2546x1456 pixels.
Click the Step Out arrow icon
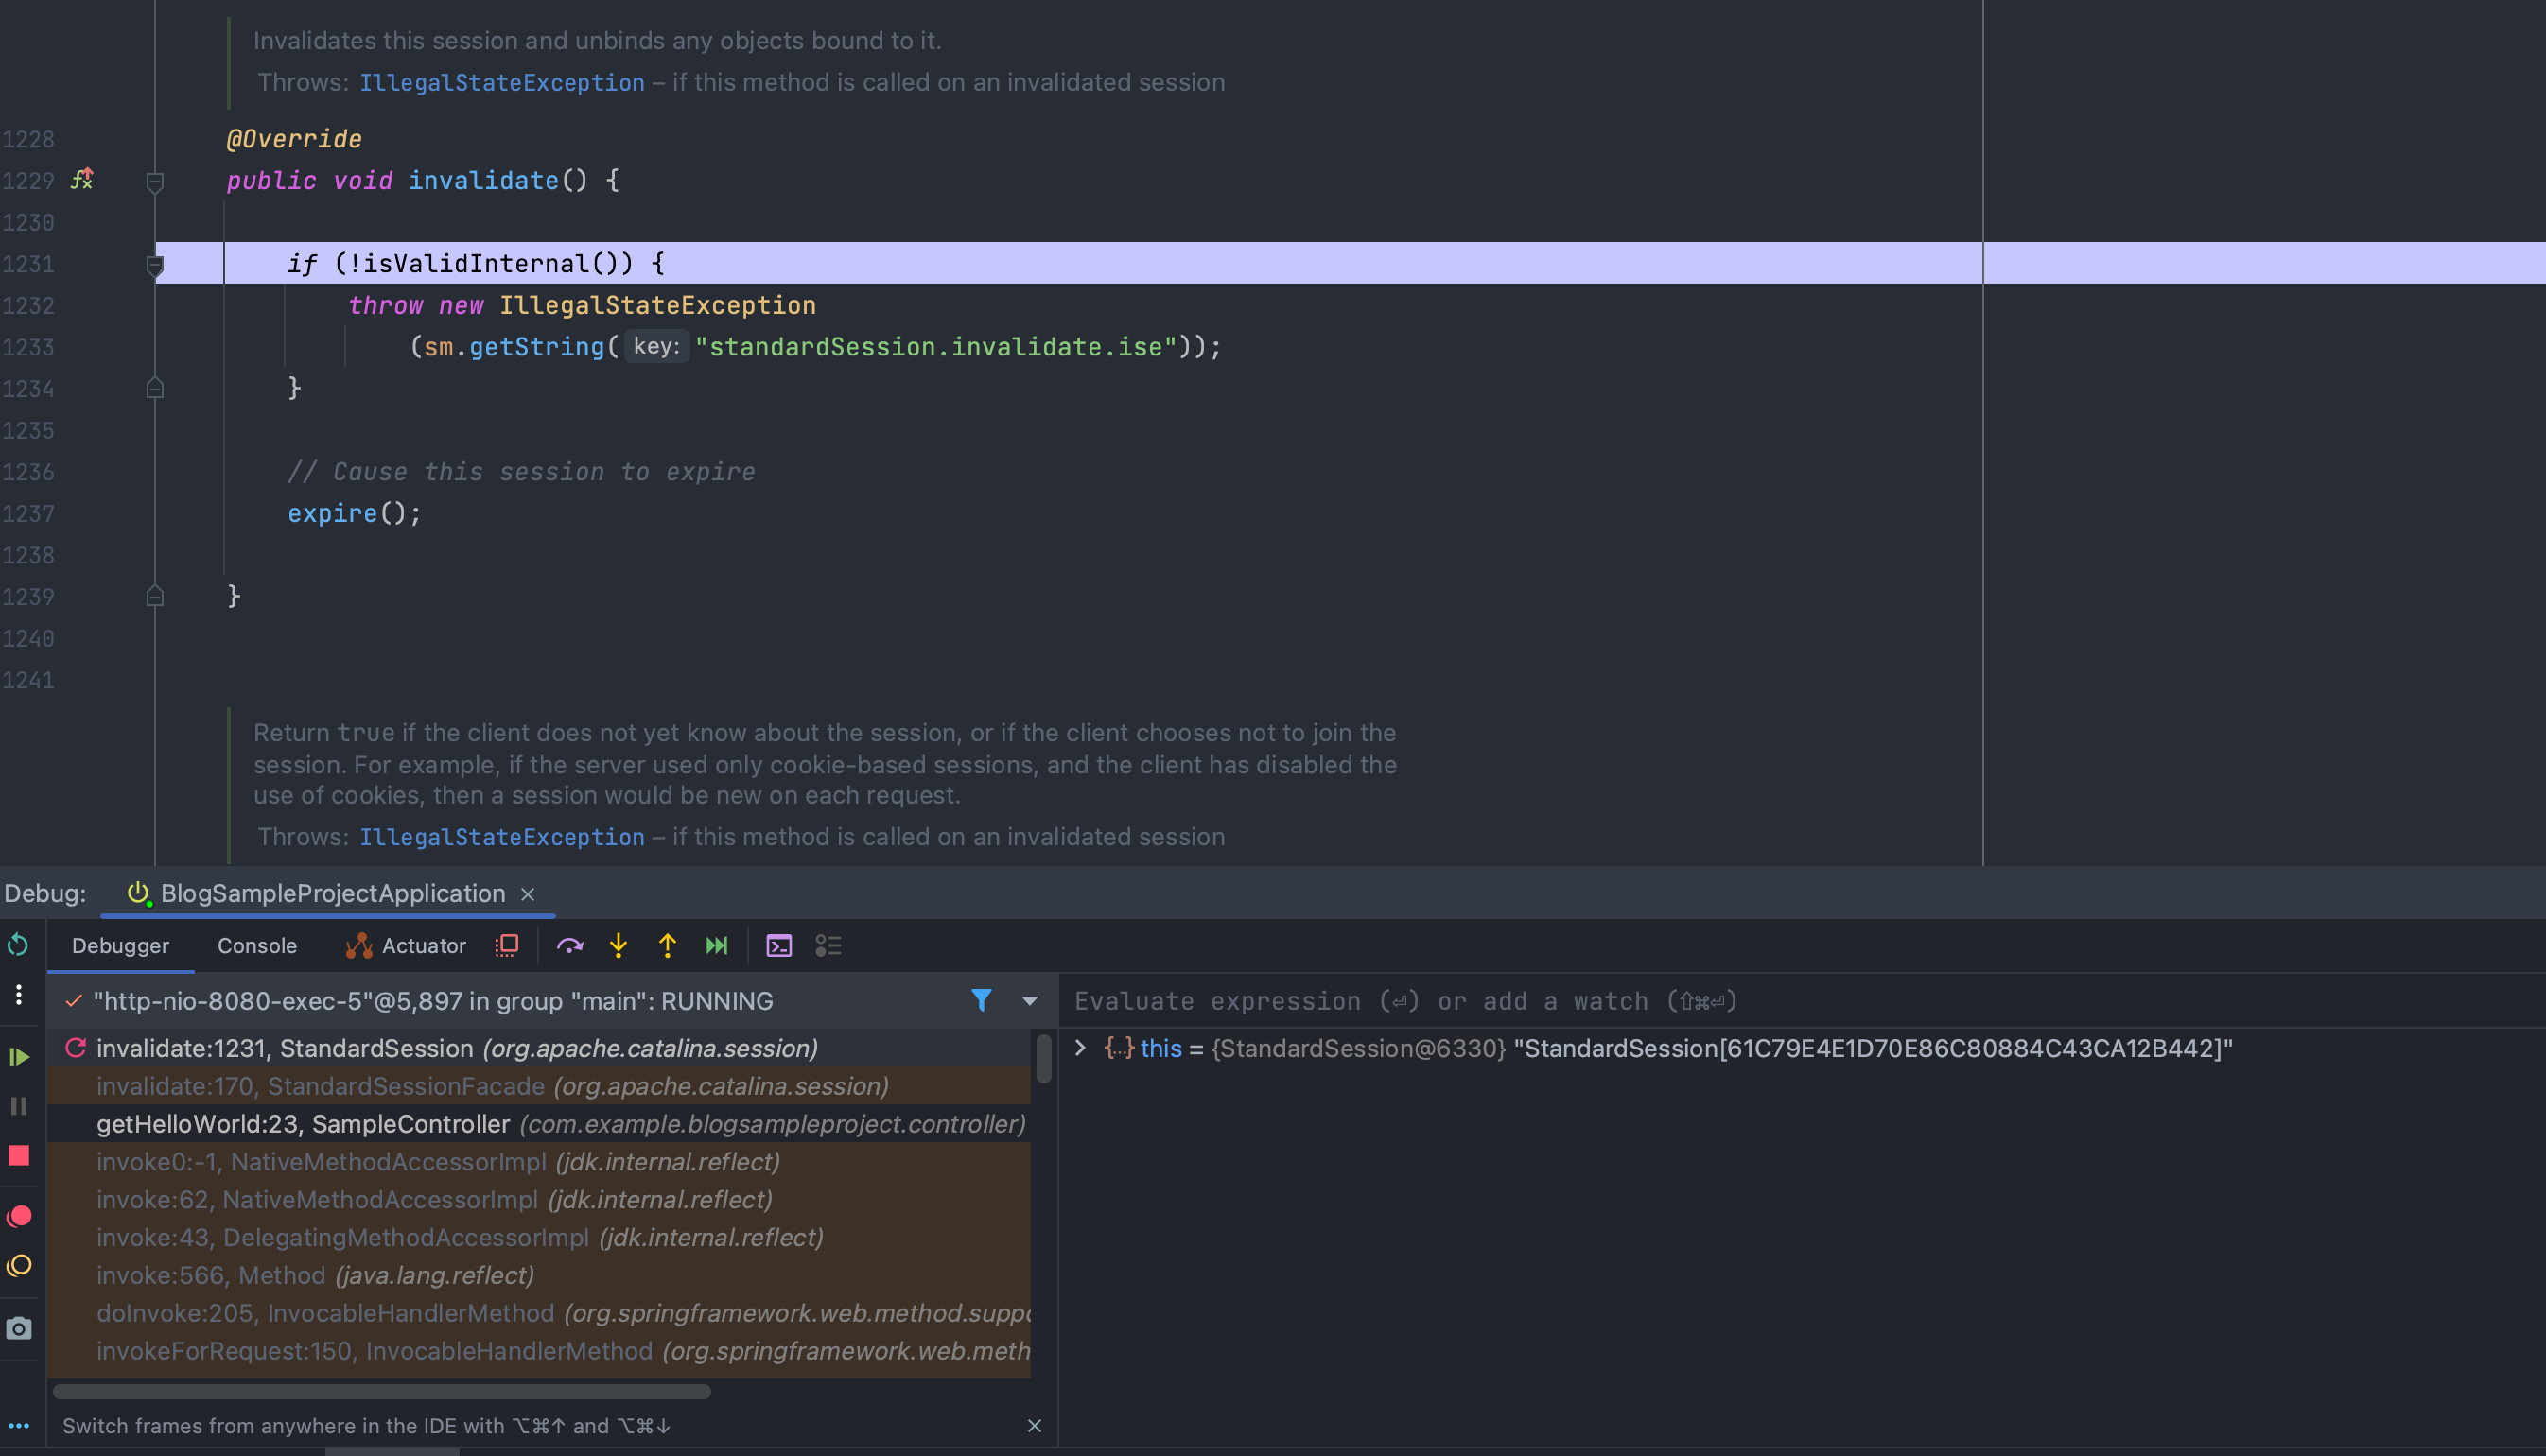coord(667,945)
